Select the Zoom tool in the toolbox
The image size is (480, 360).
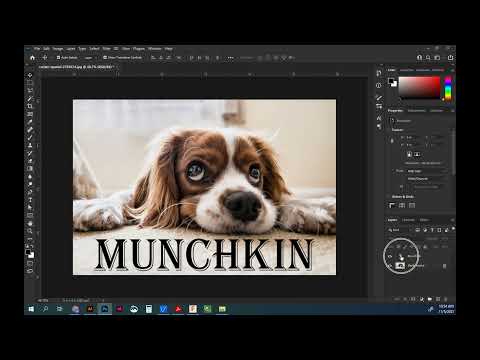(x=30, y=231)
